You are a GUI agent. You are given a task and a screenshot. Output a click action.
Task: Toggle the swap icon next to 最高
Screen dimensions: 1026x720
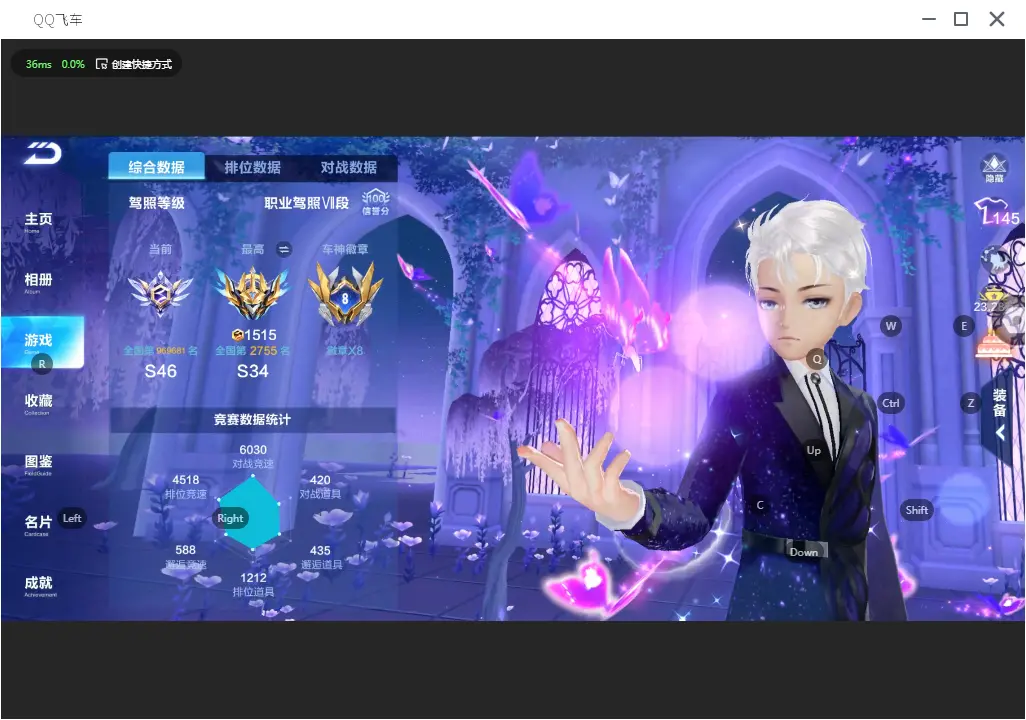tap(283, 249)
